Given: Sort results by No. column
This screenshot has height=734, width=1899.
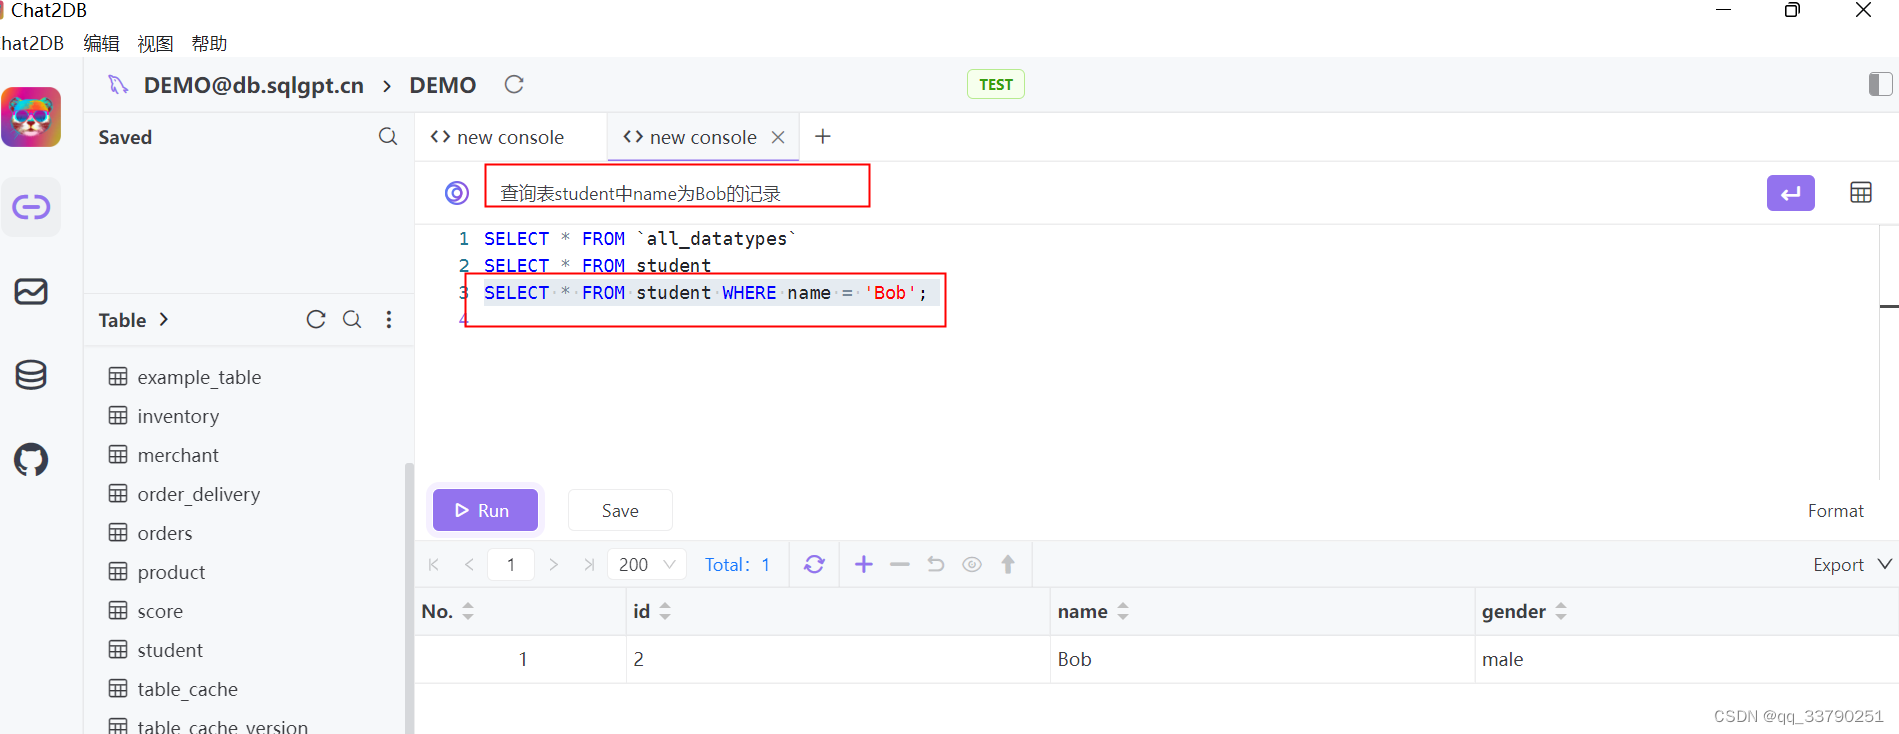Looking at the screenshot, I should [x=468, y=611].
